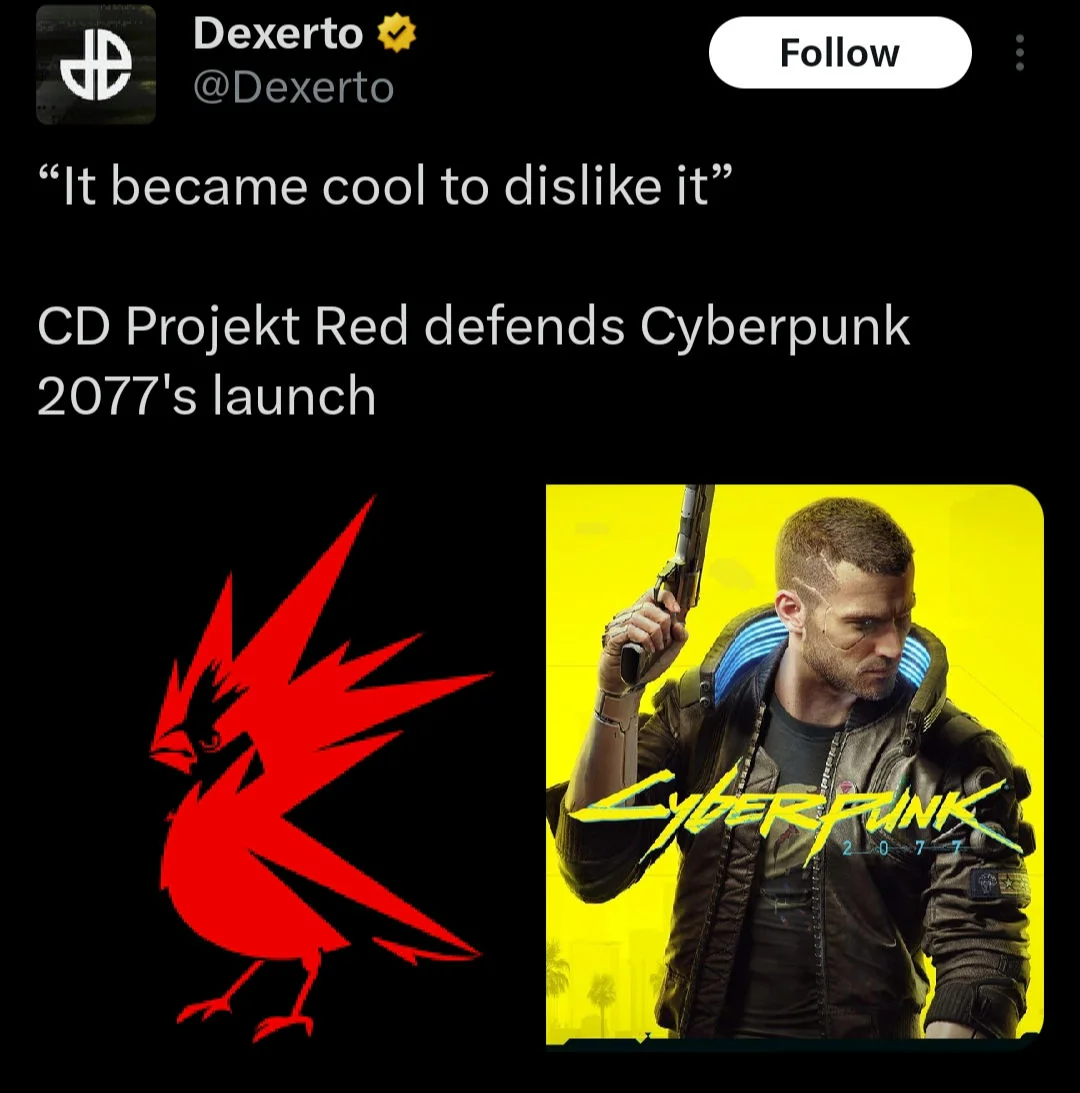Open the three-dot more options menu
The image size is (1080, 1093).
tap(1019, 52)
